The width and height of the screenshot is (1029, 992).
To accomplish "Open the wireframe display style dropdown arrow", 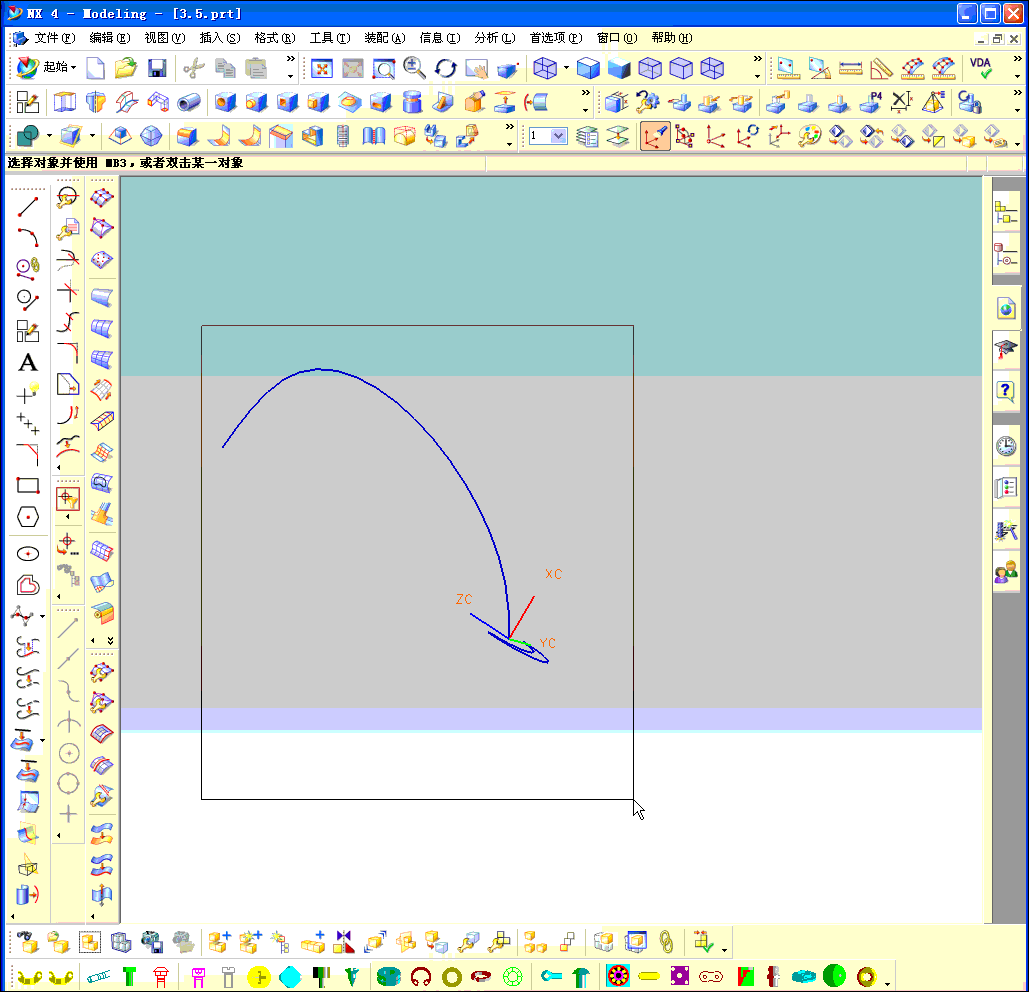I will point(566,68).
